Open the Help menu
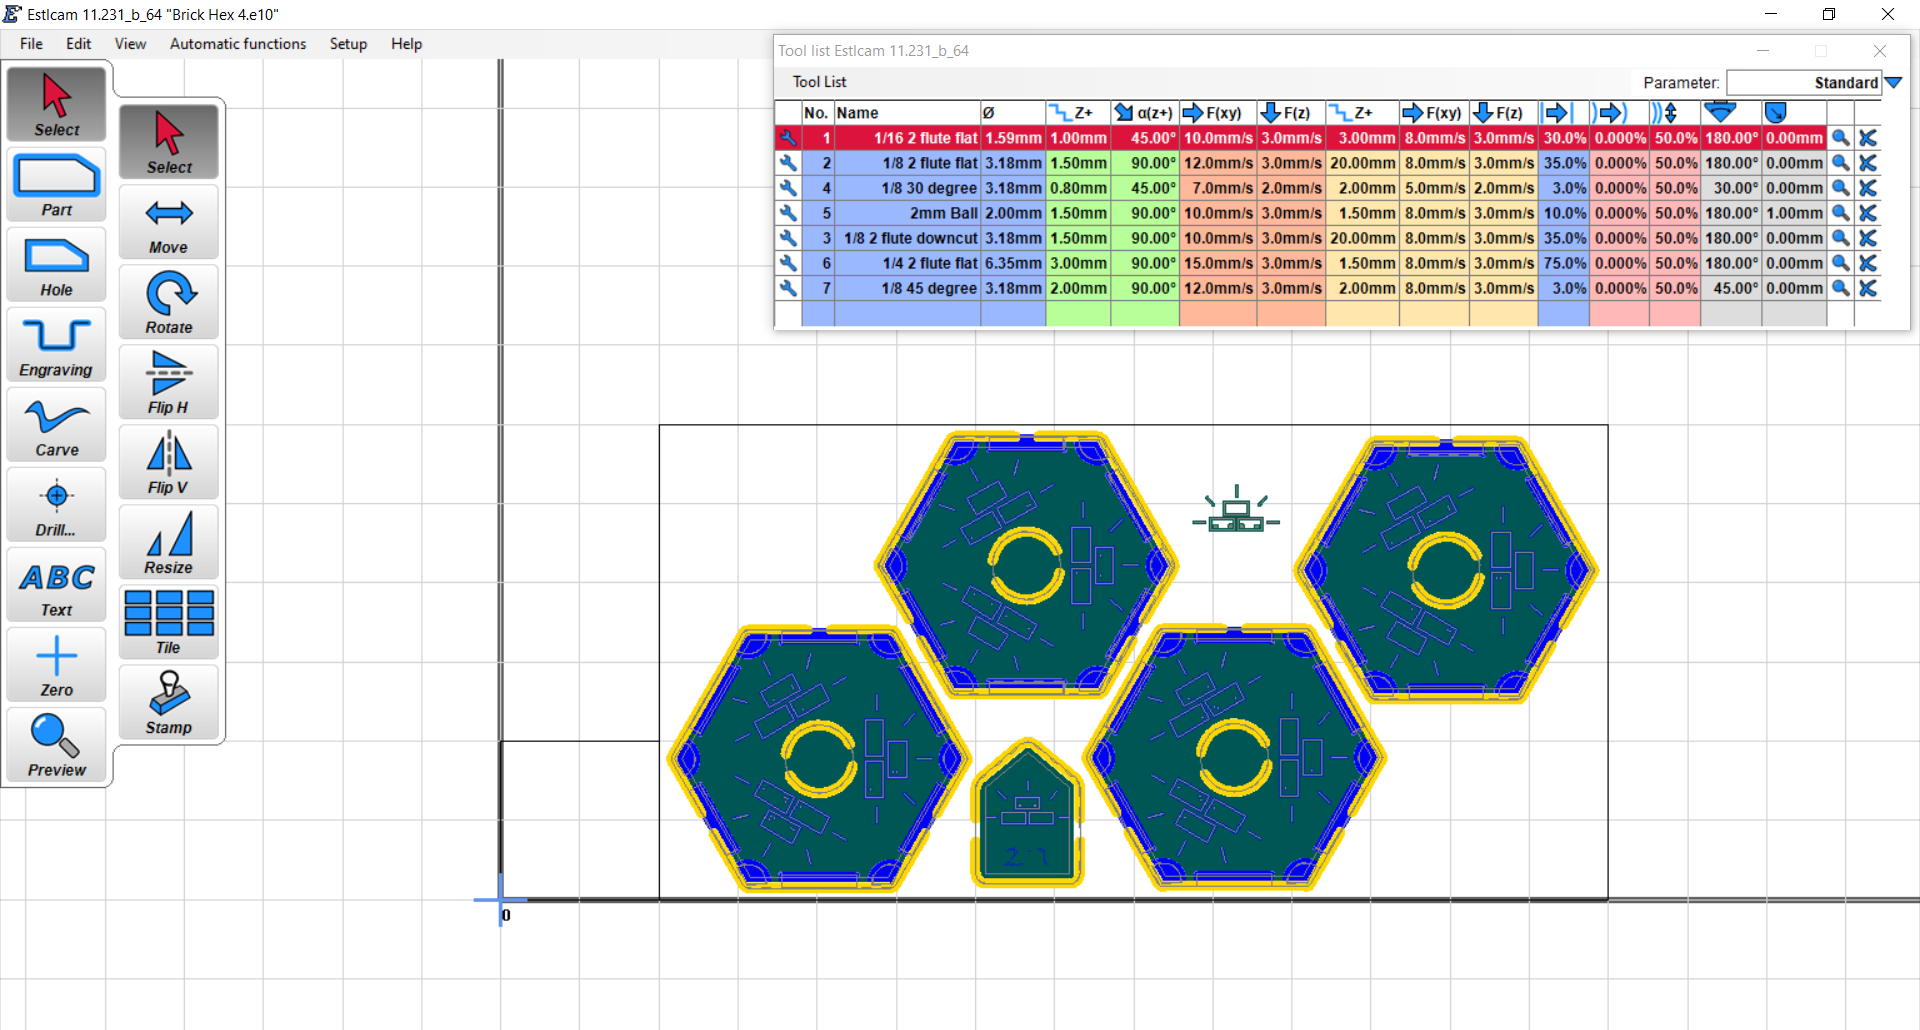The image size is (1920, 1030). [406, 44]
